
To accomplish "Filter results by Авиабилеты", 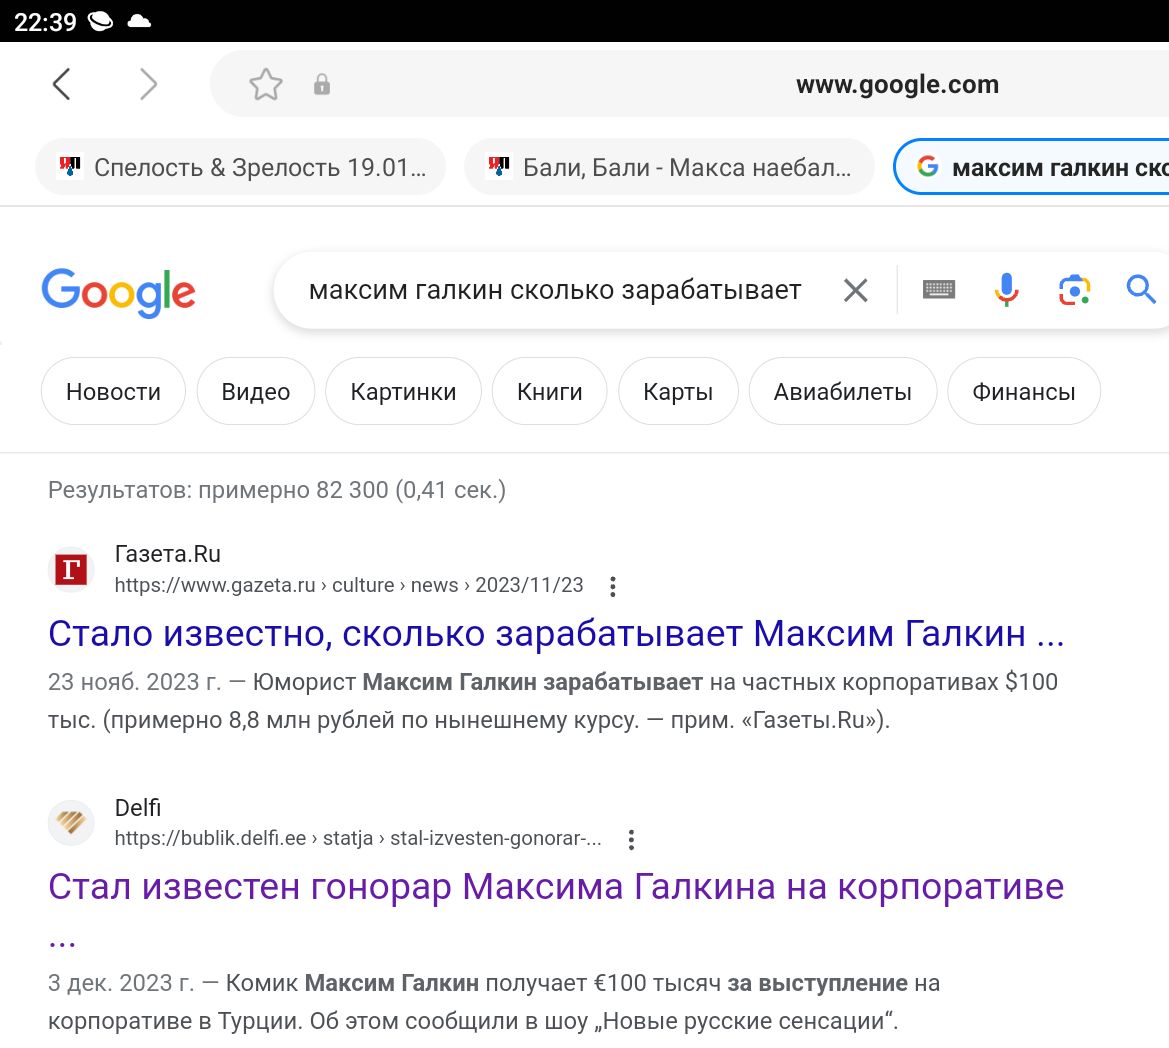I will 842,391.
